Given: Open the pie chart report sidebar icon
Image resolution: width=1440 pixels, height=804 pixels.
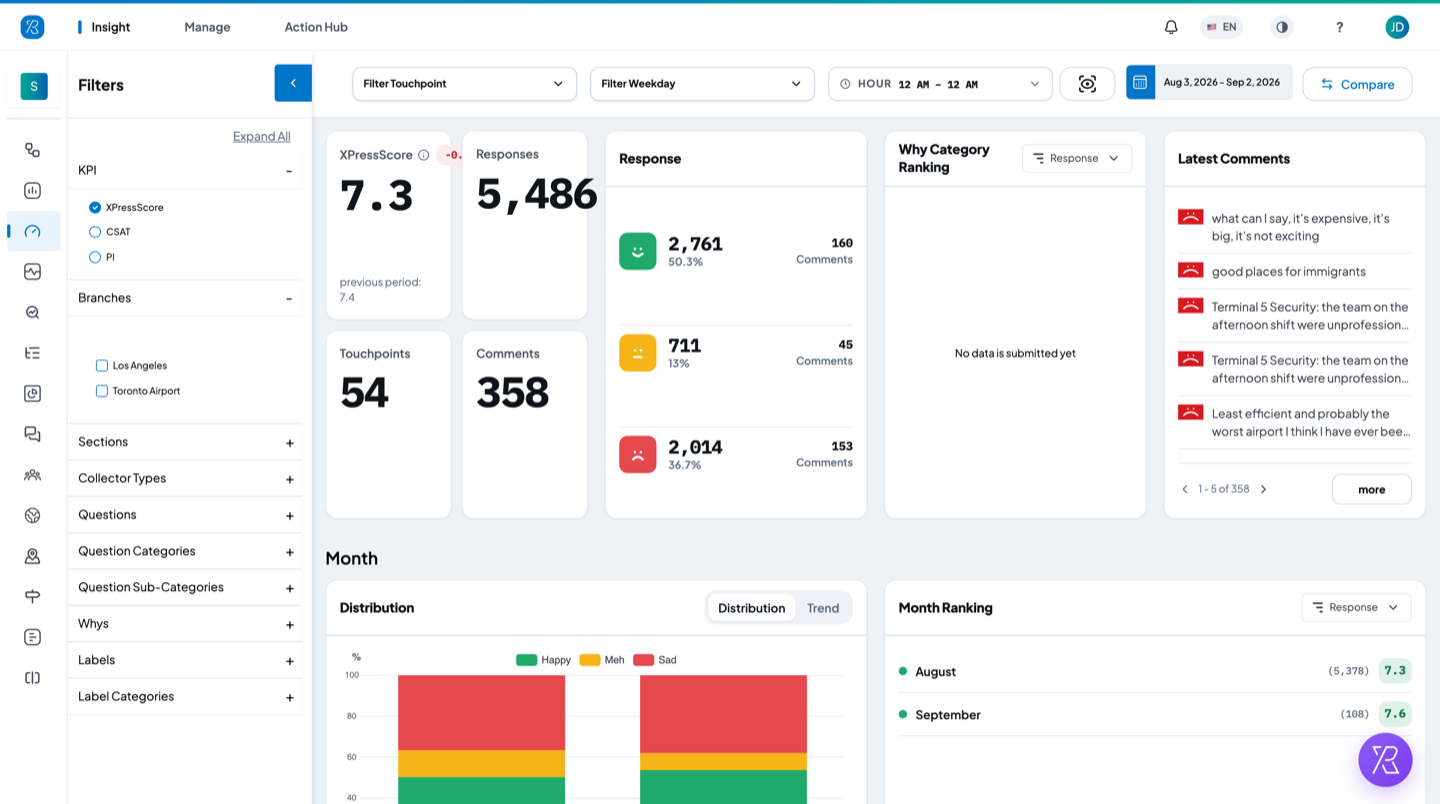Looking at the screenshot, I should pyautogui.click(x=32, y=393).
